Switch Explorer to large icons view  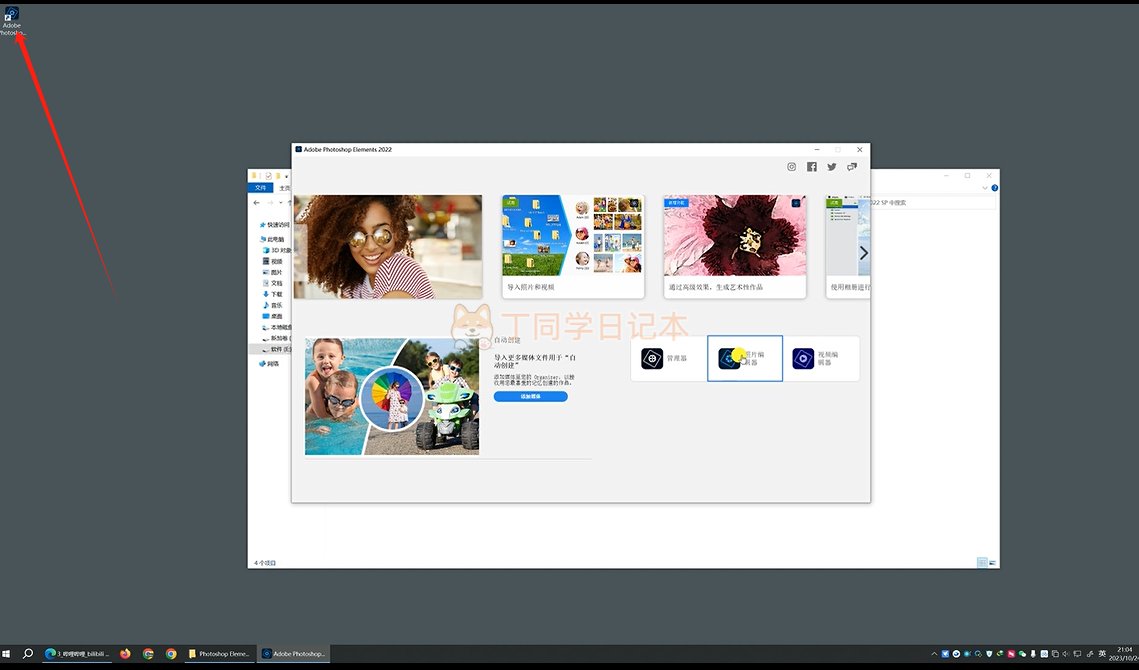click(992, 562)
